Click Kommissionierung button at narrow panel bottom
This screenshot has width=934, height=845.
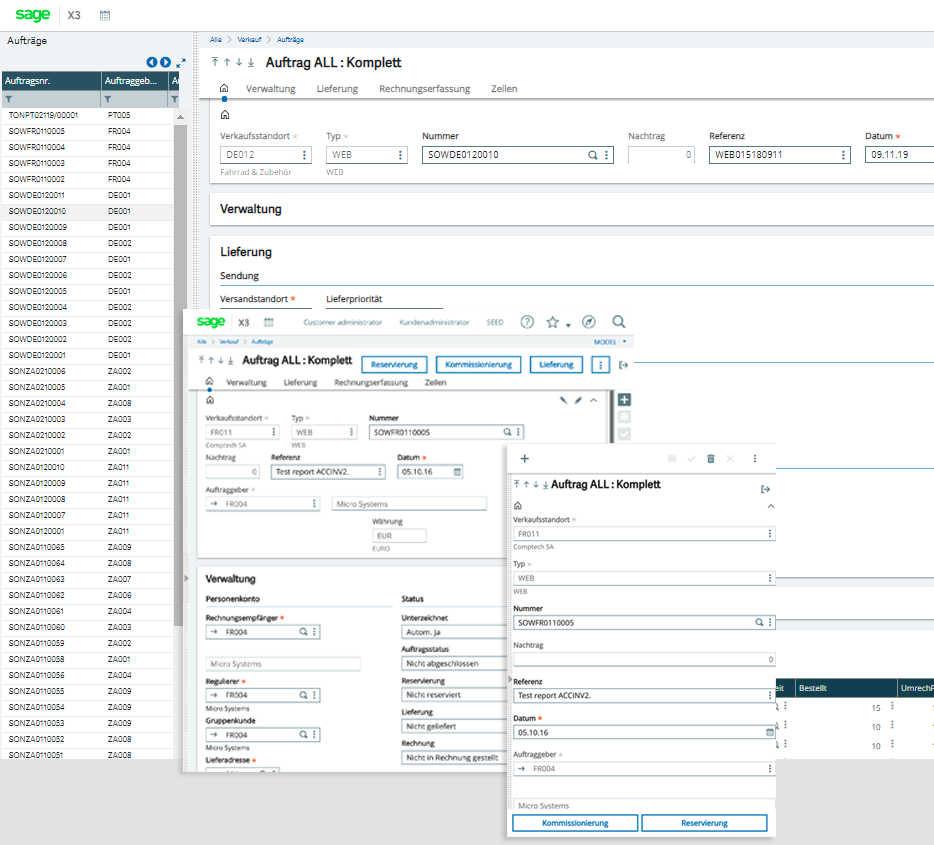(575, 823)
